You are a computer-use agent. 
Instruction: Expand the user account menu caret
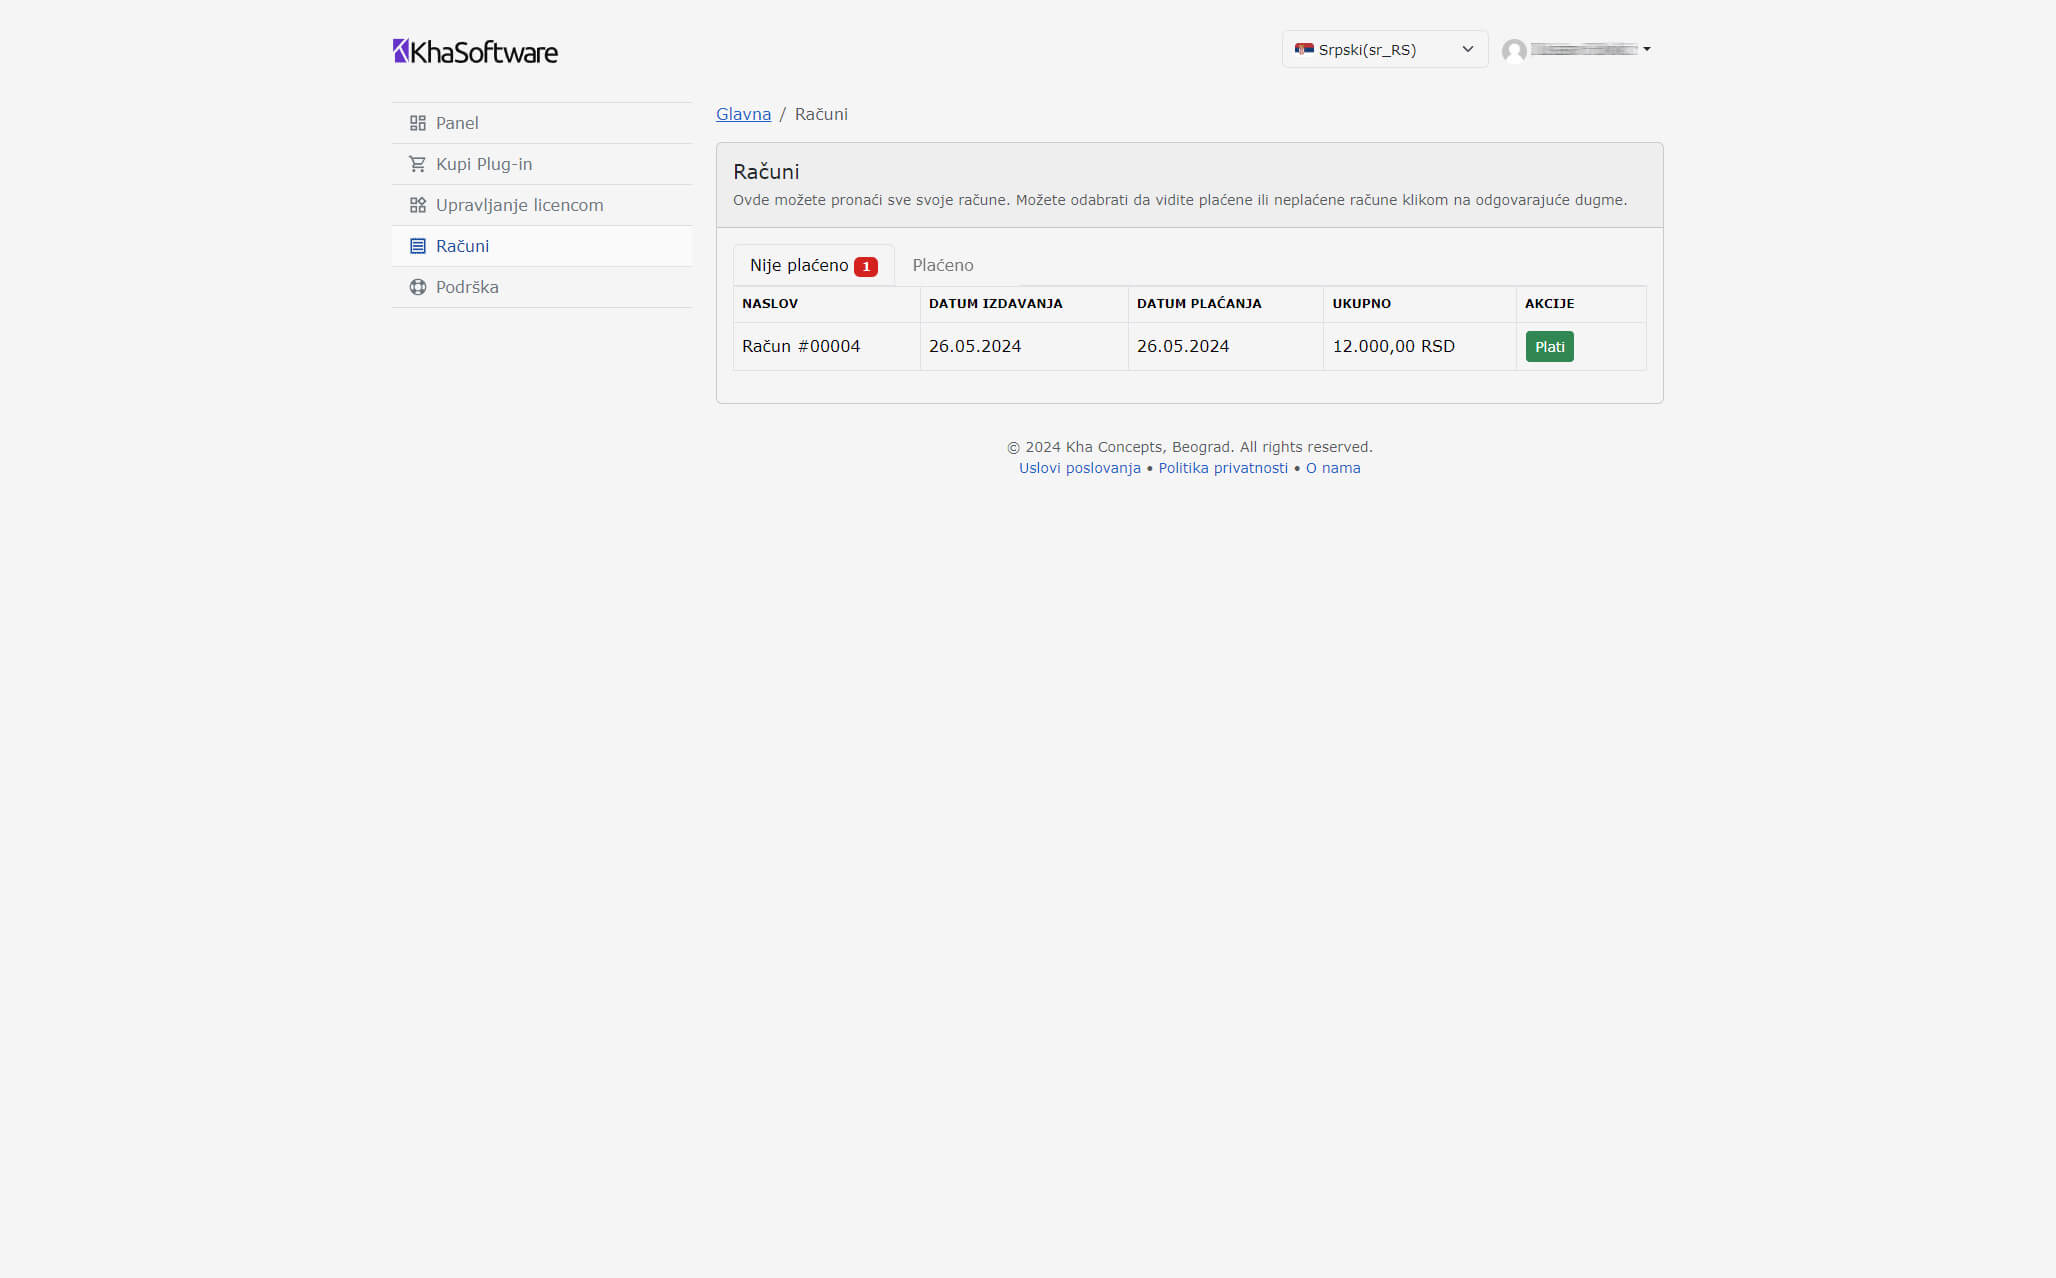(x=1647, y=49)
